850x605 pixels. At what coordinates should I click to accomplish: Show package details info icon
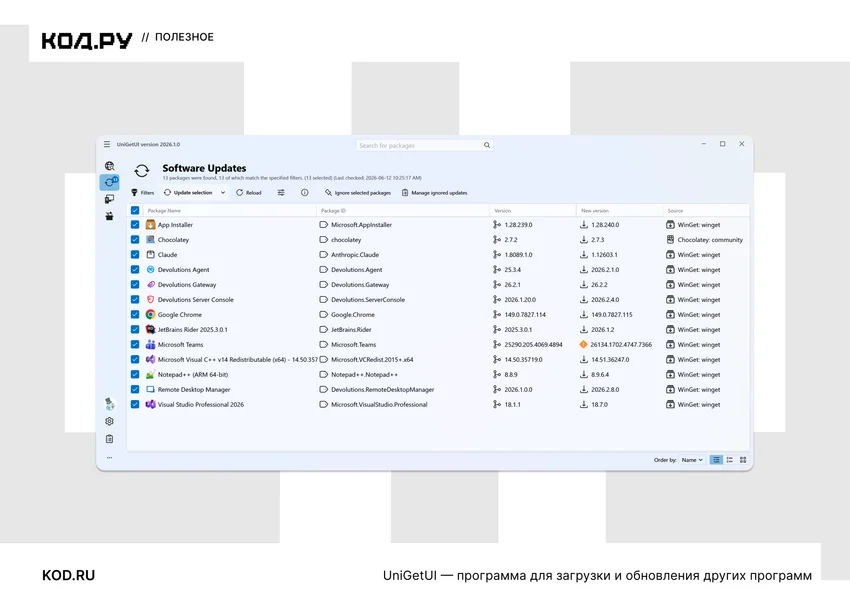tap(305, 192)
